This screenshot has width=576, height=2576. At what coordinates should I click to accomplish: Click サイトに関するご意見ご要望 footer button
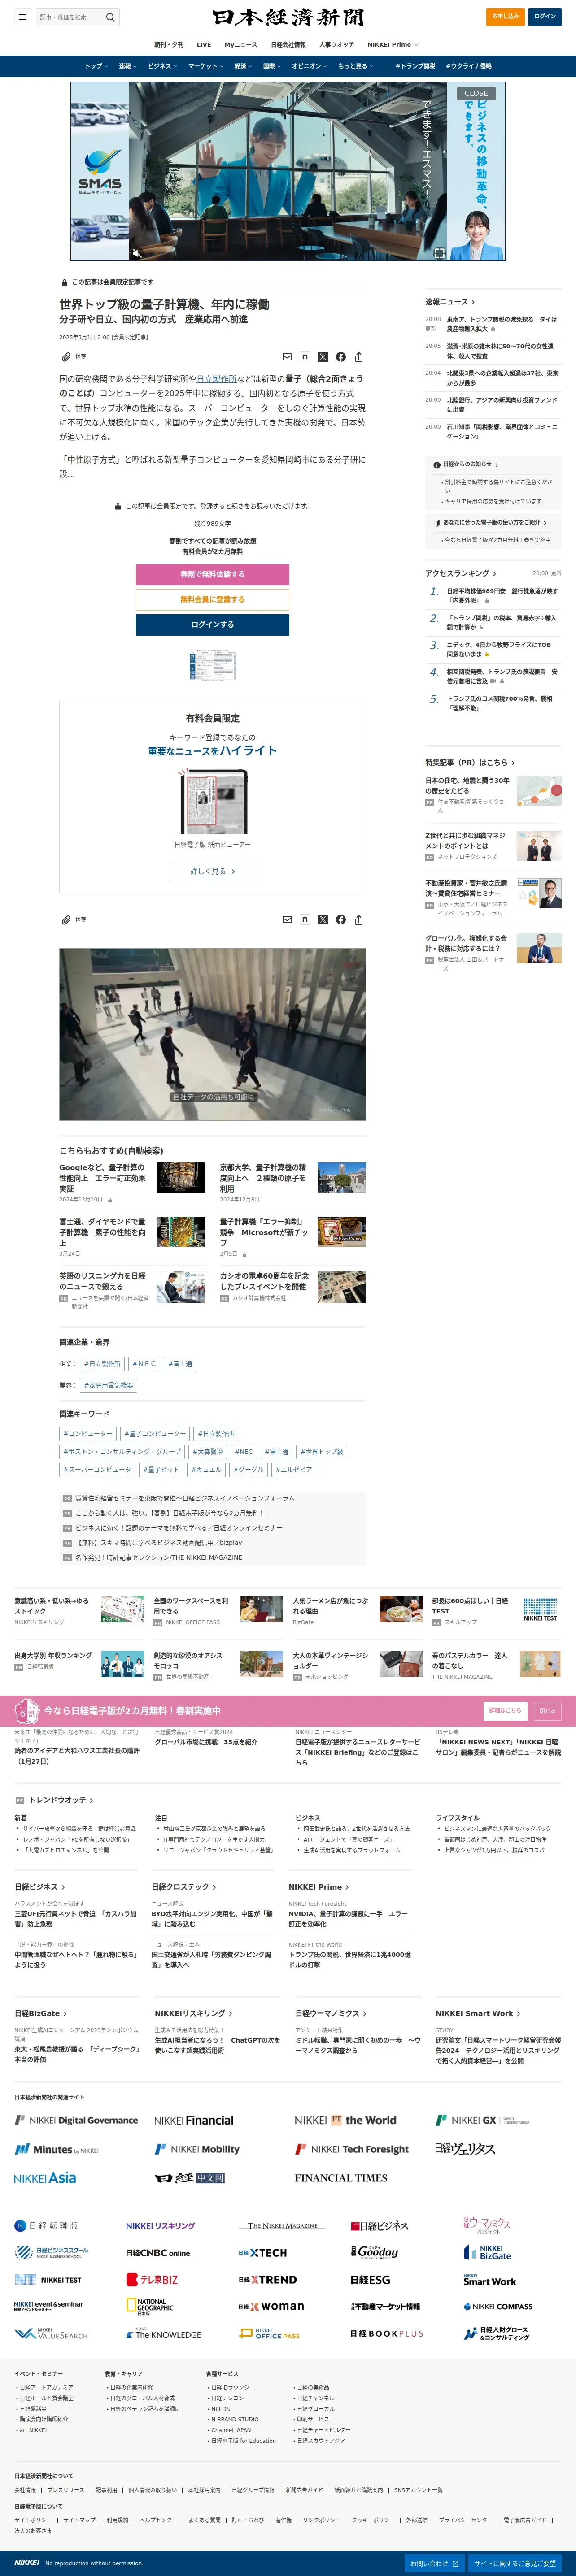tap(515, 2563)
